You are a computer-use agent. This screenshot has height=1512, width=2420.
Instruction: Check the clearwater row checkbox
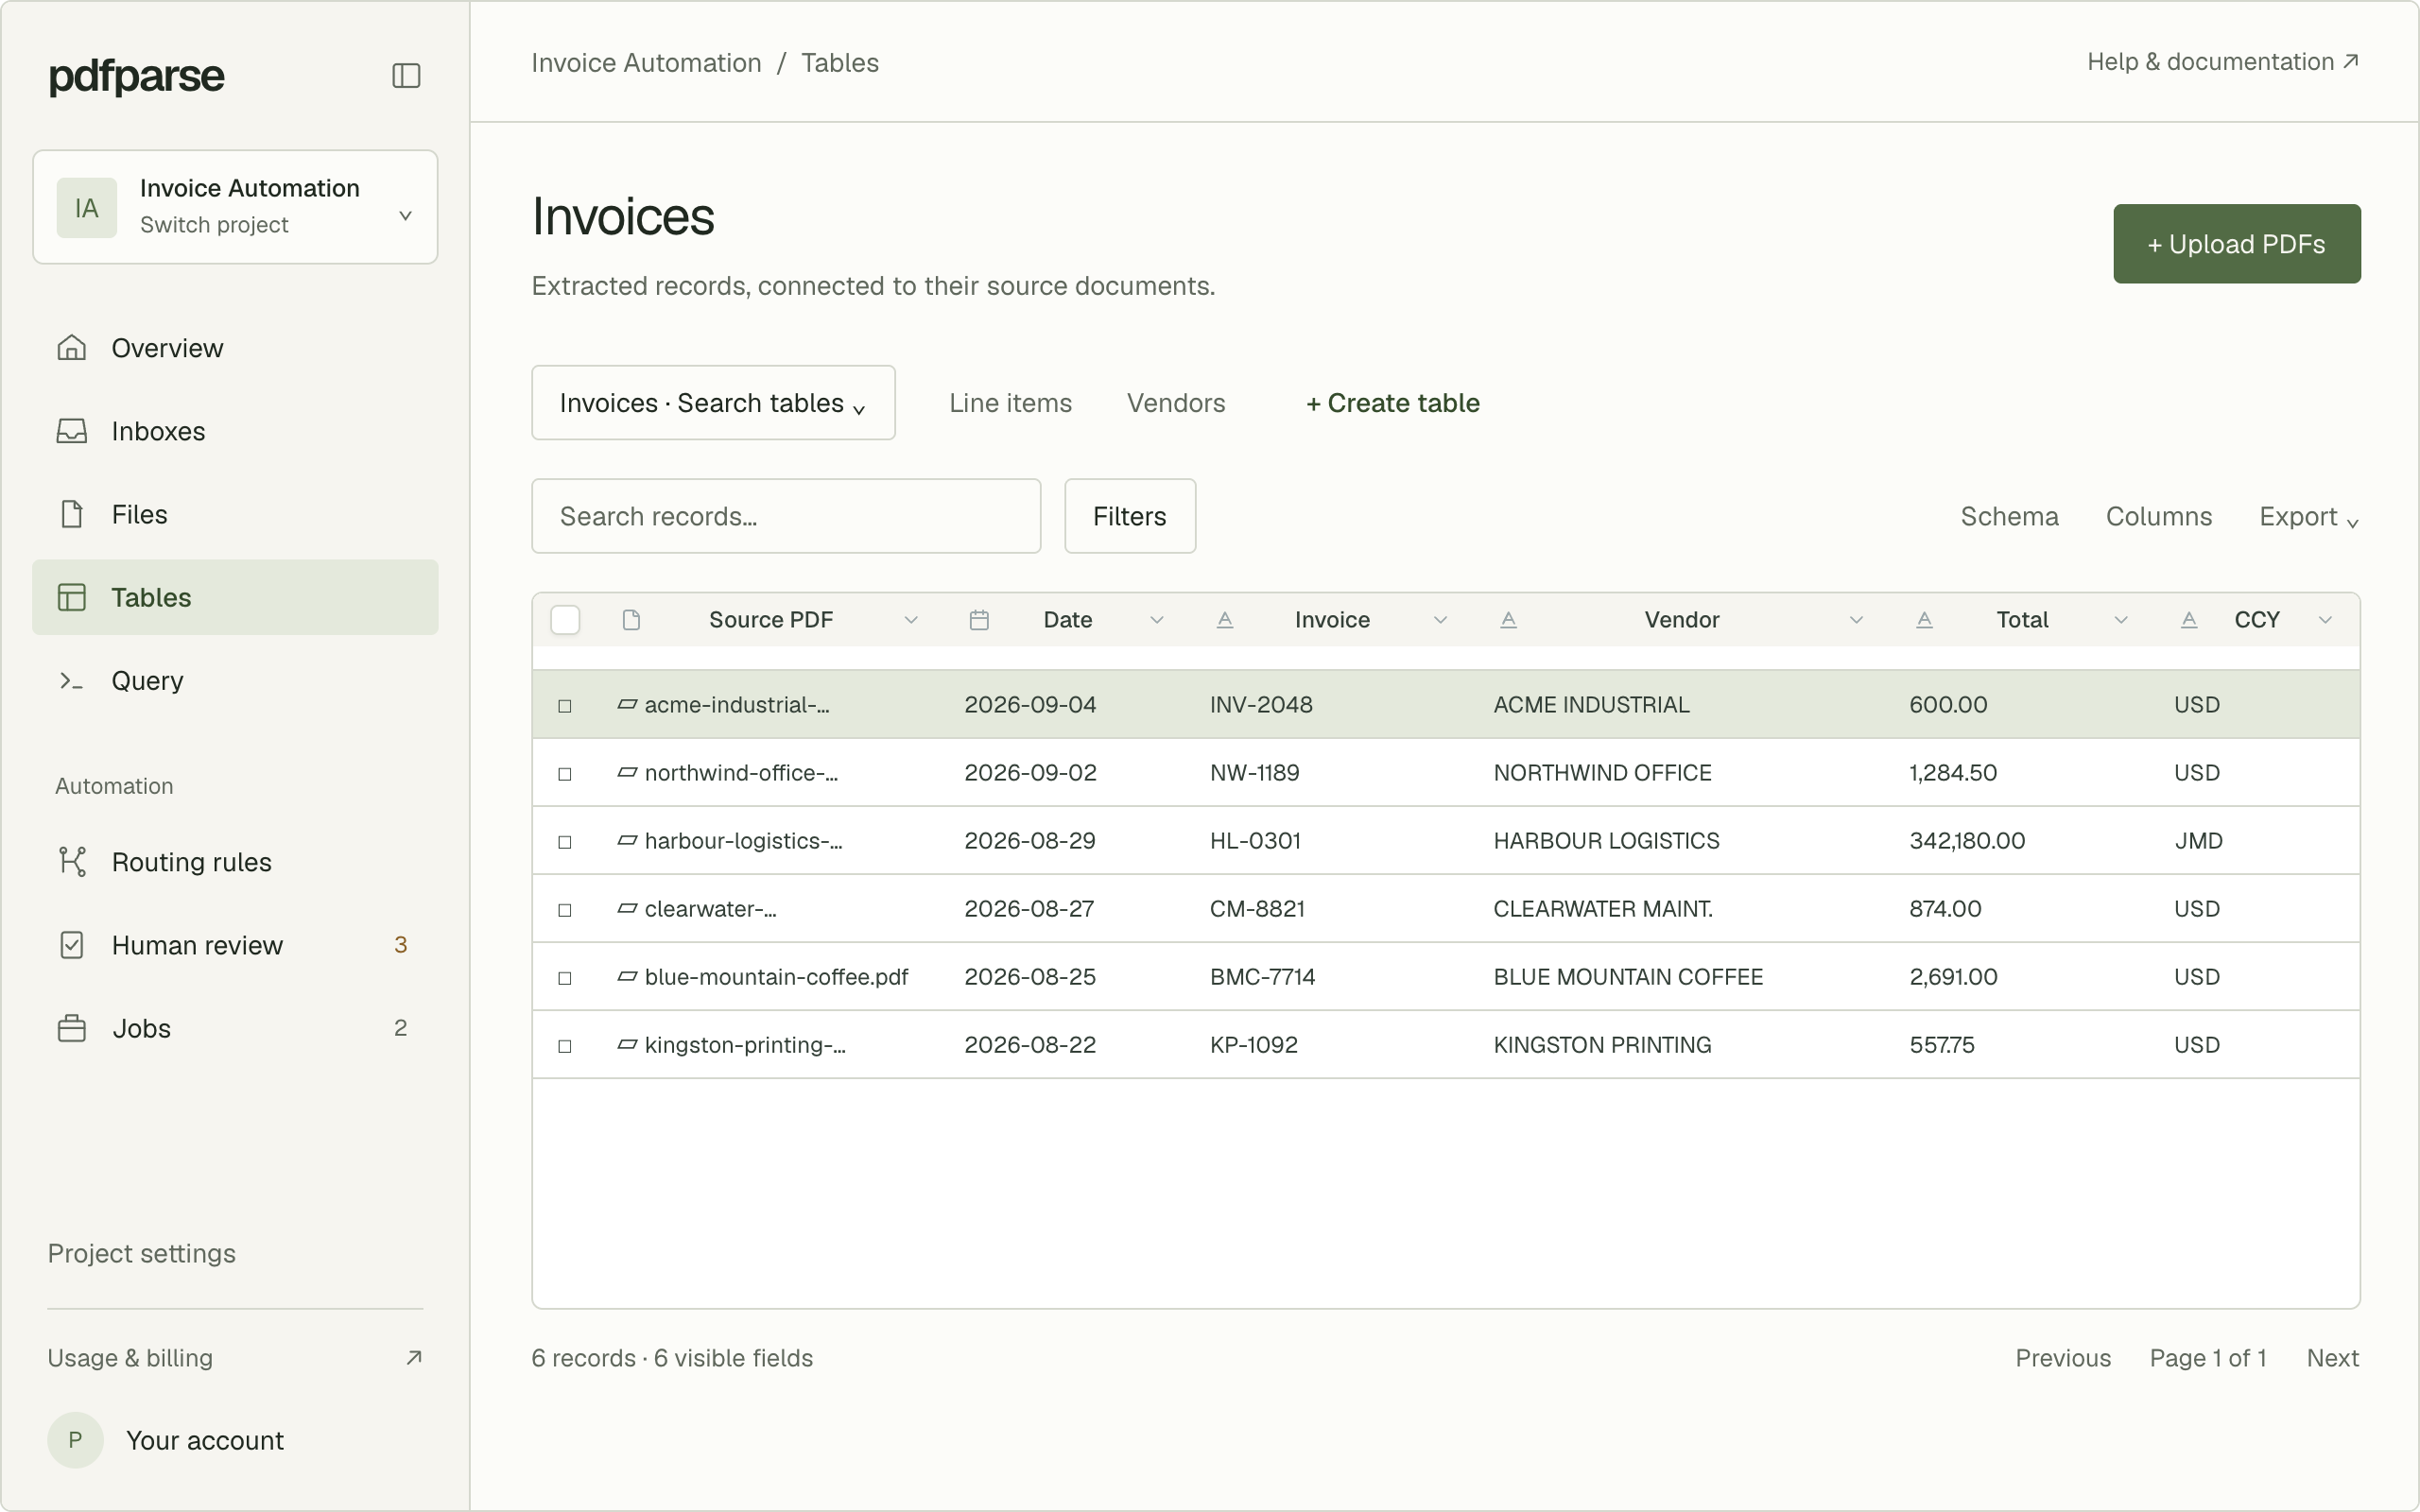click(565, 910)
